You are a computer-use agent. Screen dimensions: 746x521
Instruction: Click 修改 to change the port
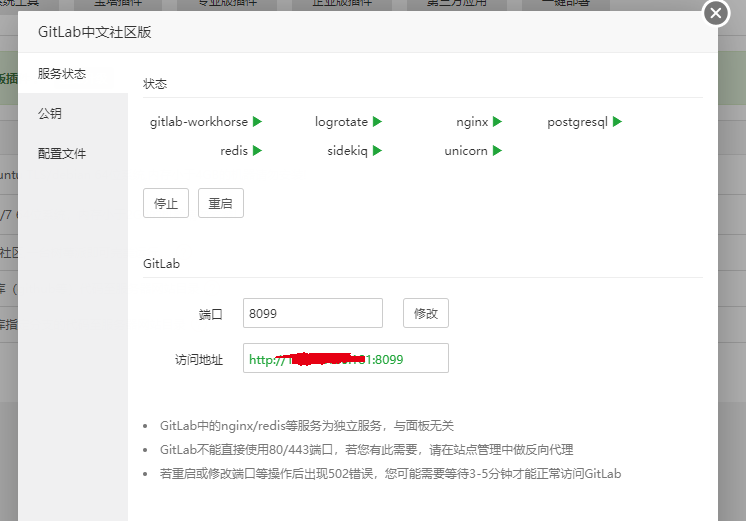426,313
